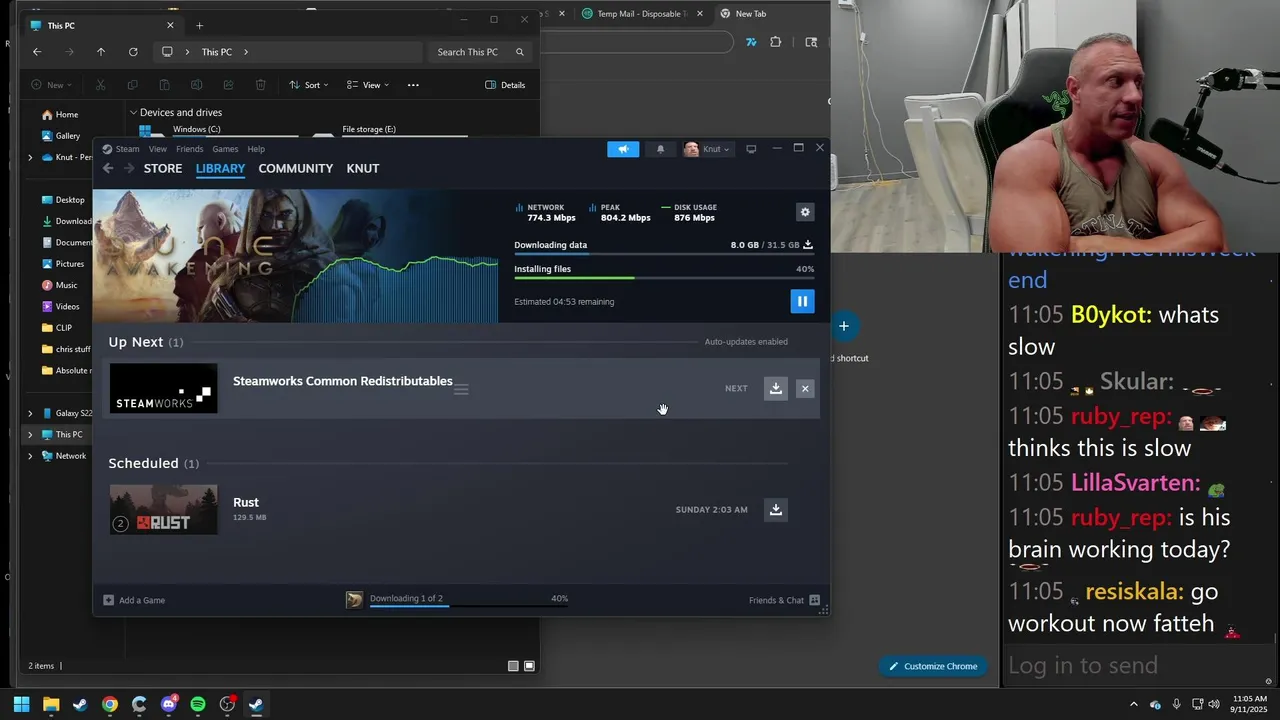Viewport: 1280px width, 720px height.
Task: Collapse the Devices and drives group
Action: [x=133, y=112]
